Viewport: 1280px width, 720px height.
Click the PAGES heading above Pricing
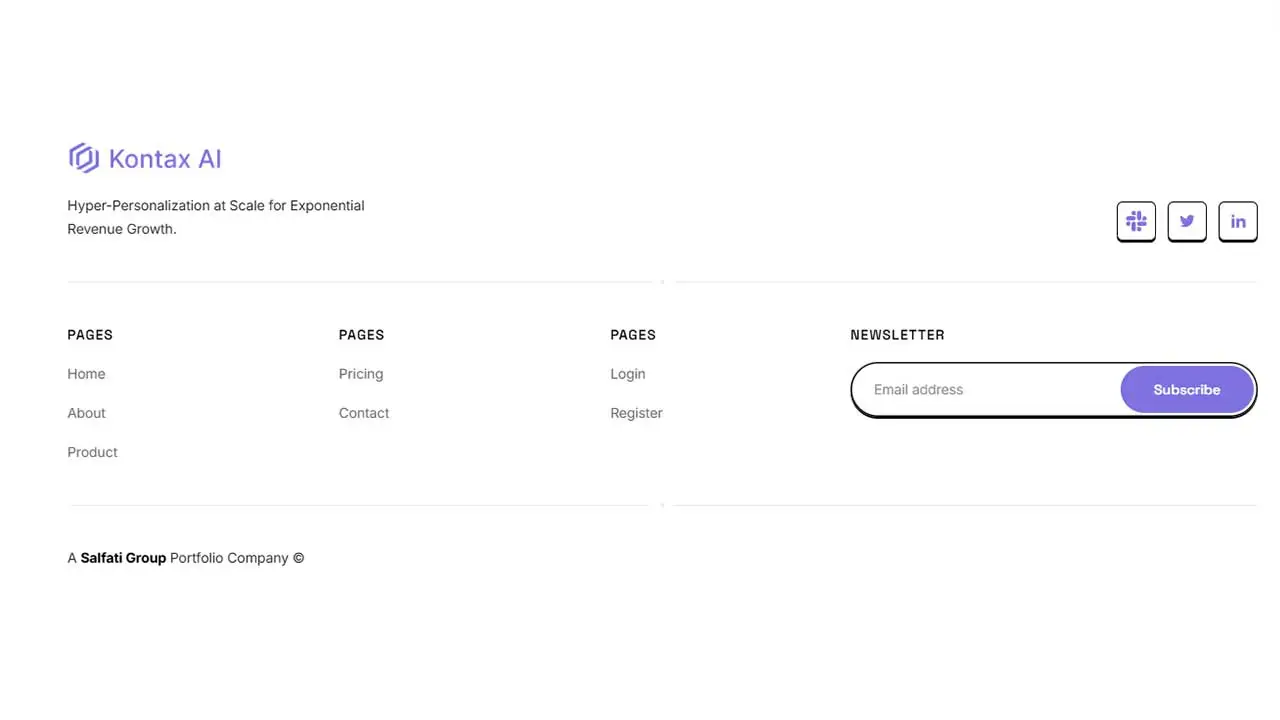tap(361, 335)
